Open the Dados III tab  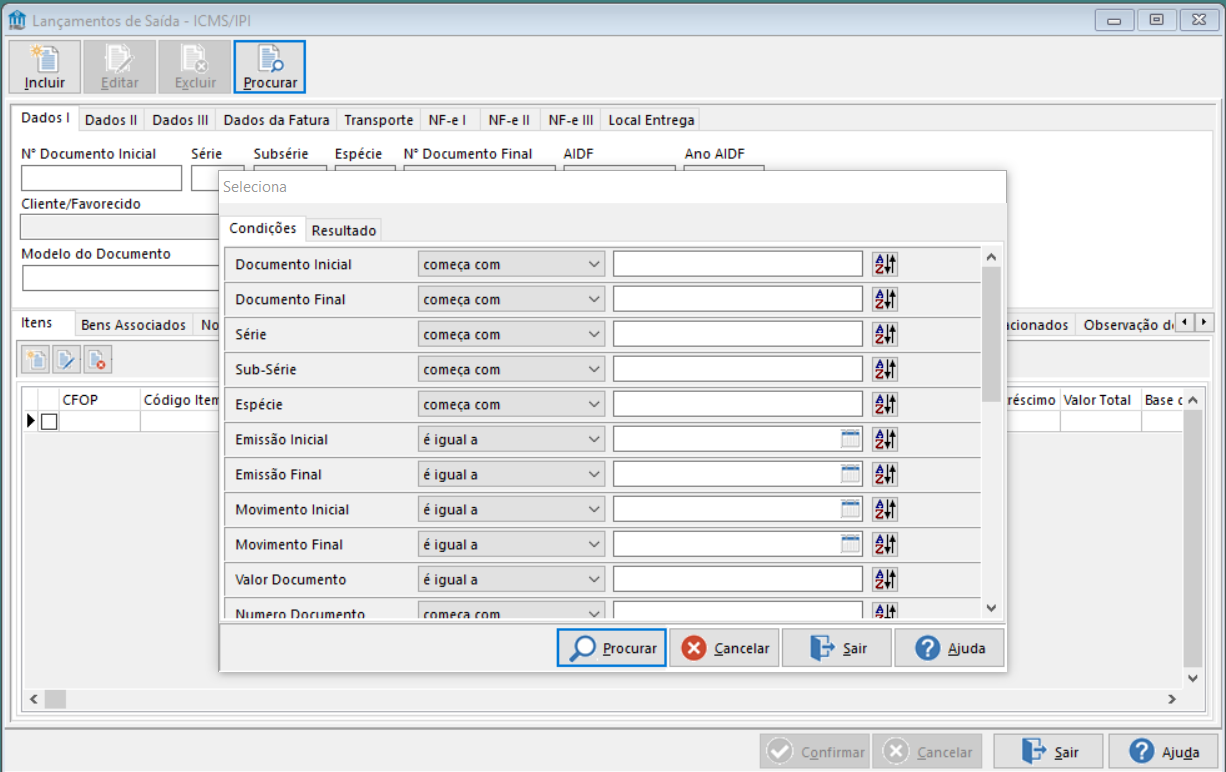[180, 120]
